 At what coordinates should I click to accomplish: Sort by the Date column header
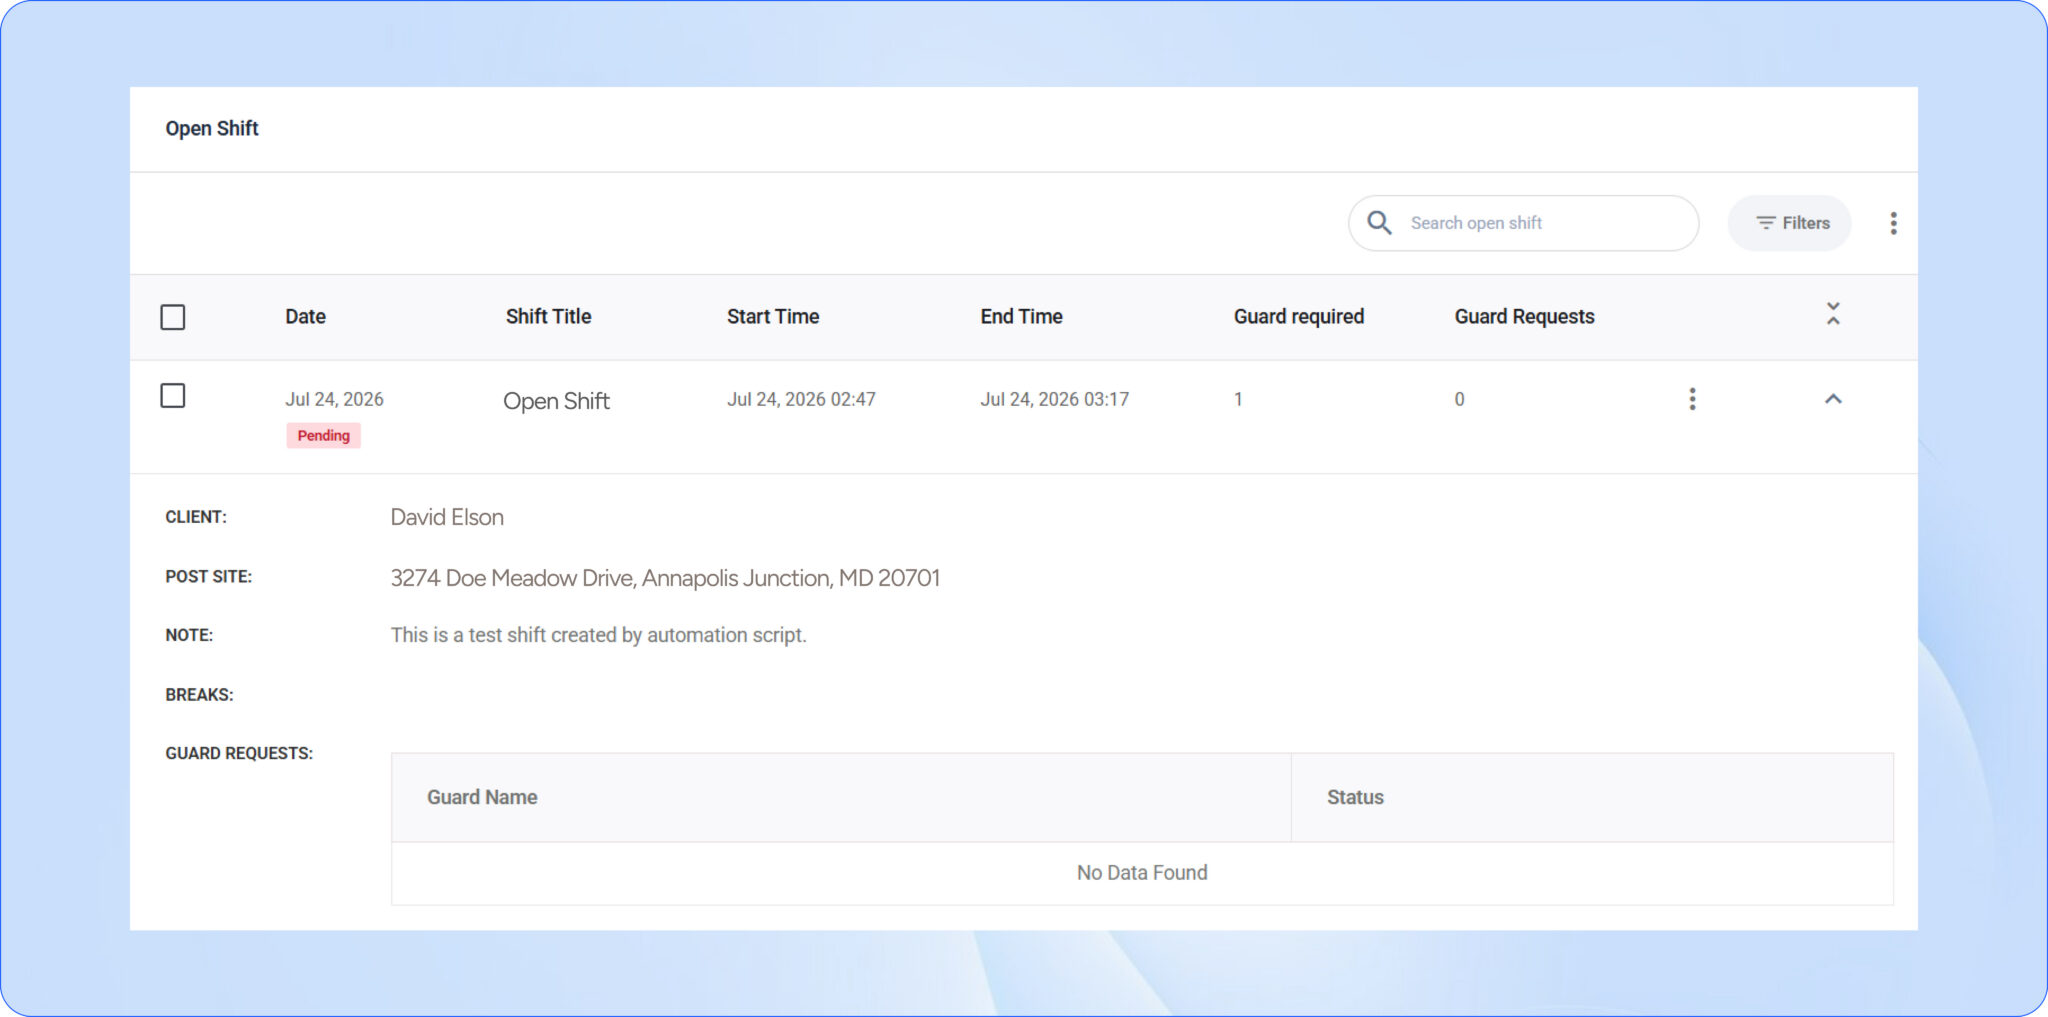coord(305,317)
